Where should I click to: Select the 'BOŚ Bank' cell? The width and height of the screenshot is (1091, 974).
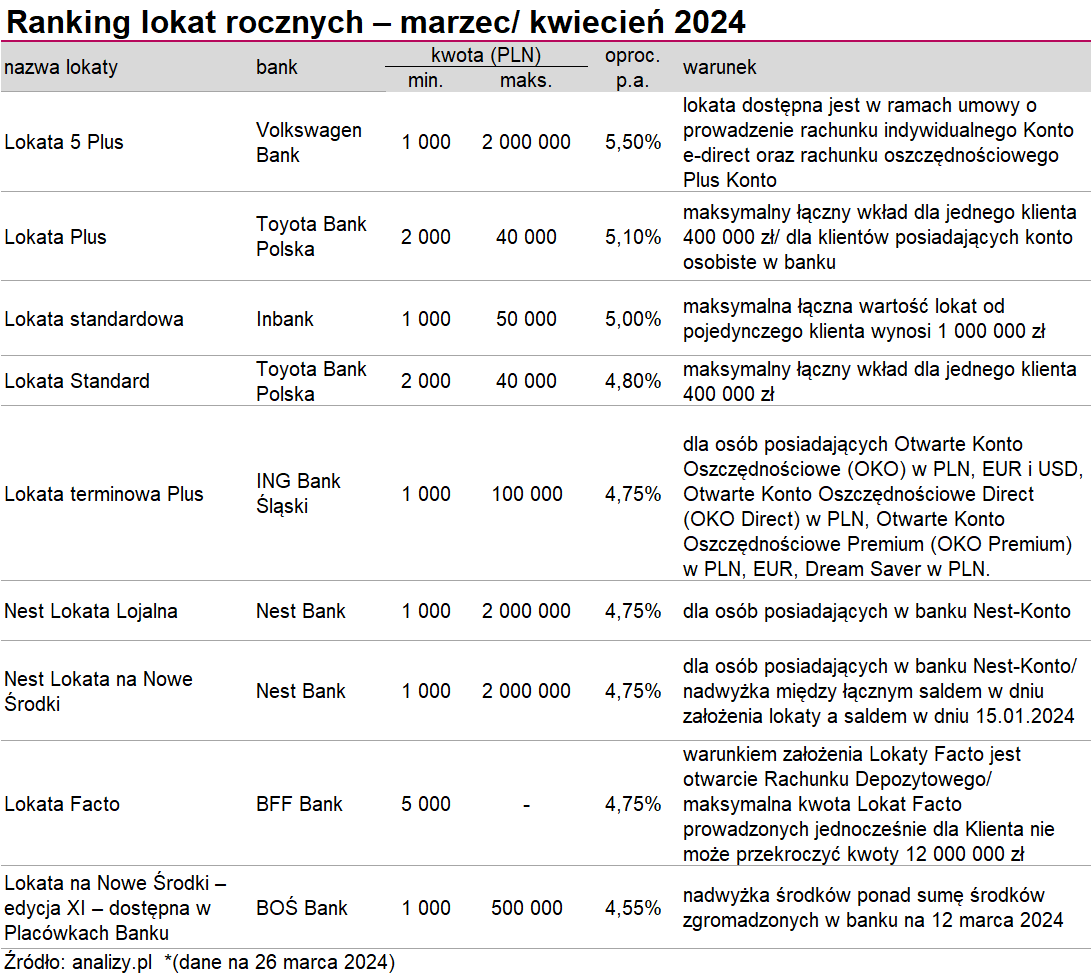[x=301, y=908]
